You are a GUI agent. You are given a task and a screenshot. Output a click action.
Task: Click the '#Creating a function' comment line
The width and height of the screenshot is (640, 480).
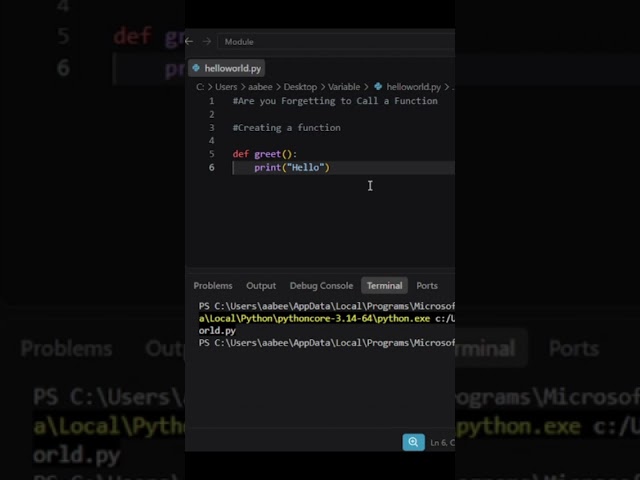[287, 128]
